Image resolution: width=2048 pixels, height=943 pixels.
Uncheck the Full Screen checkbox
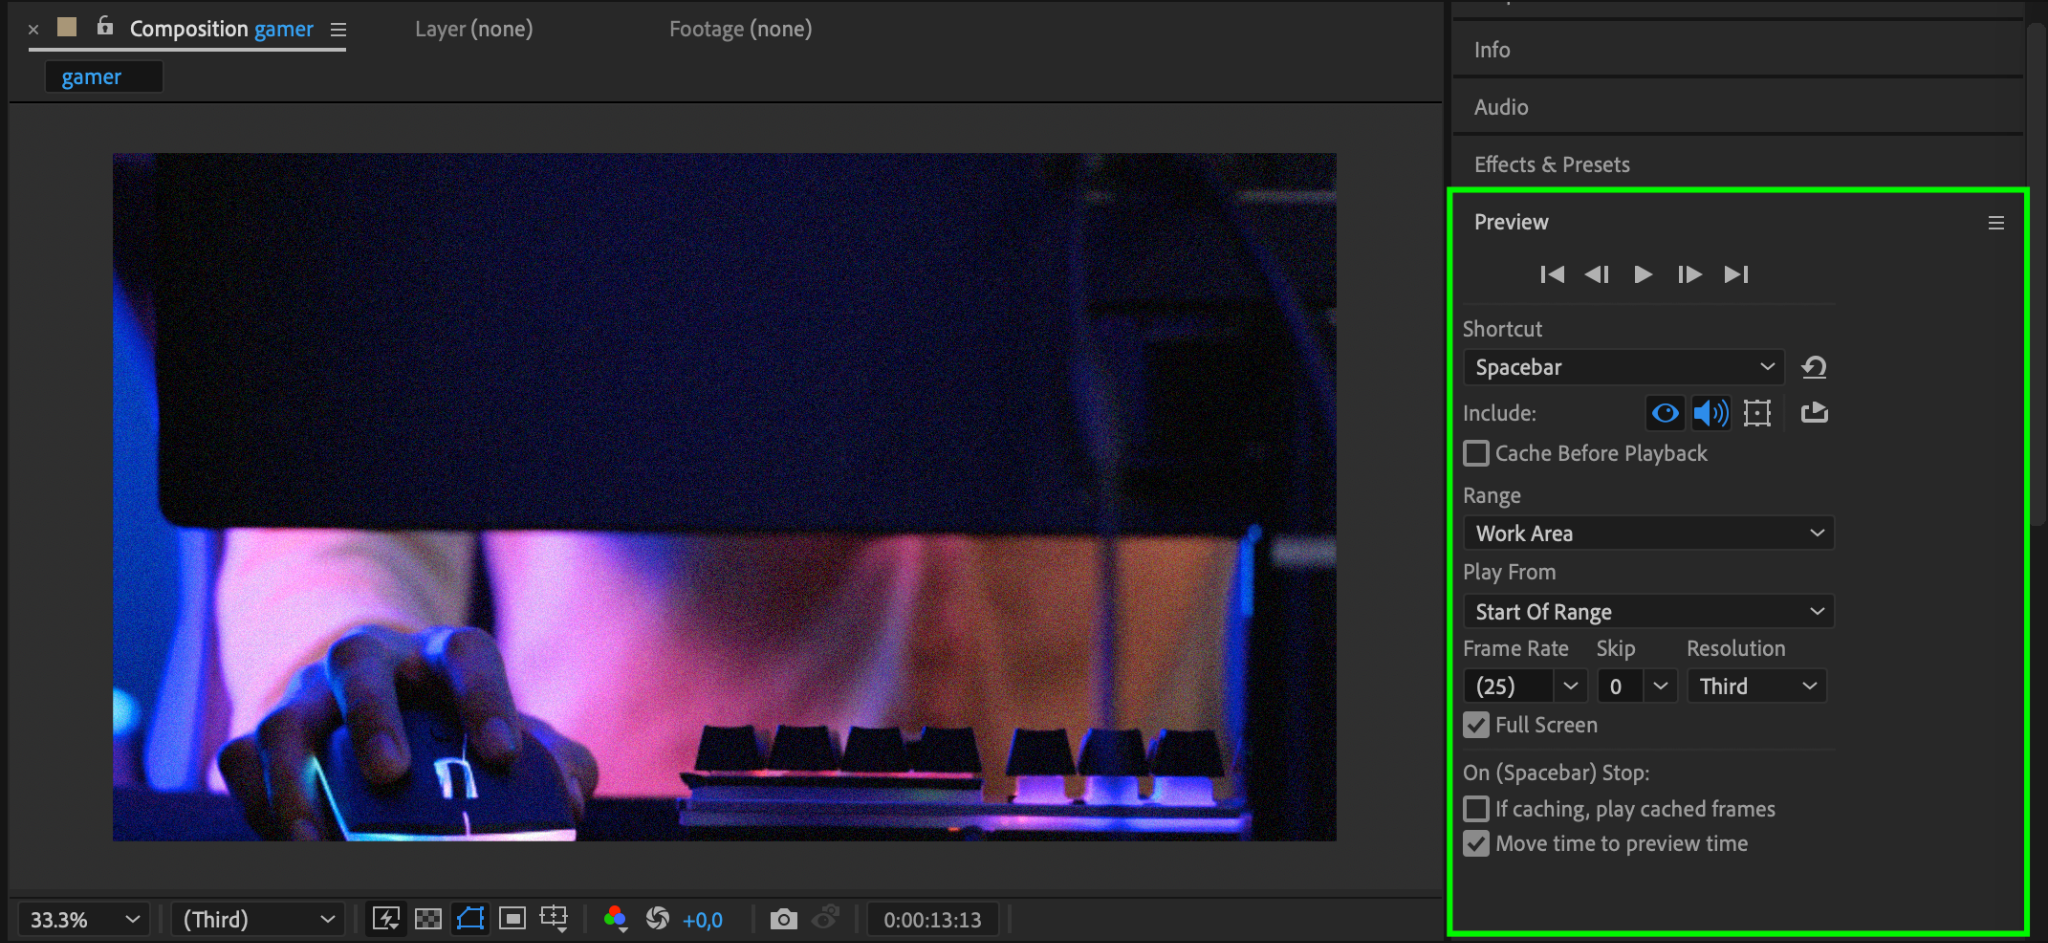tap(1476, 725)
